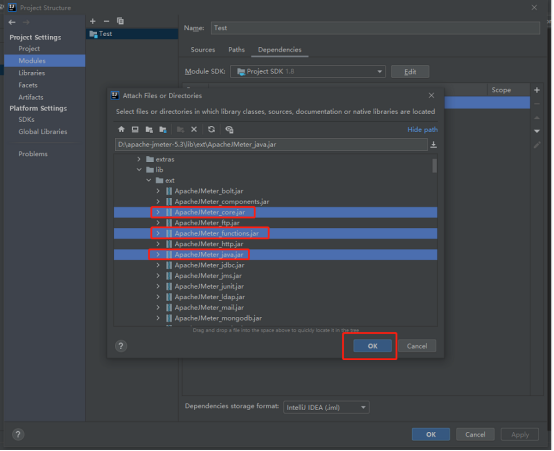
Task: Close the Attach Files or Directories dialog
Action: coord(431,95)
